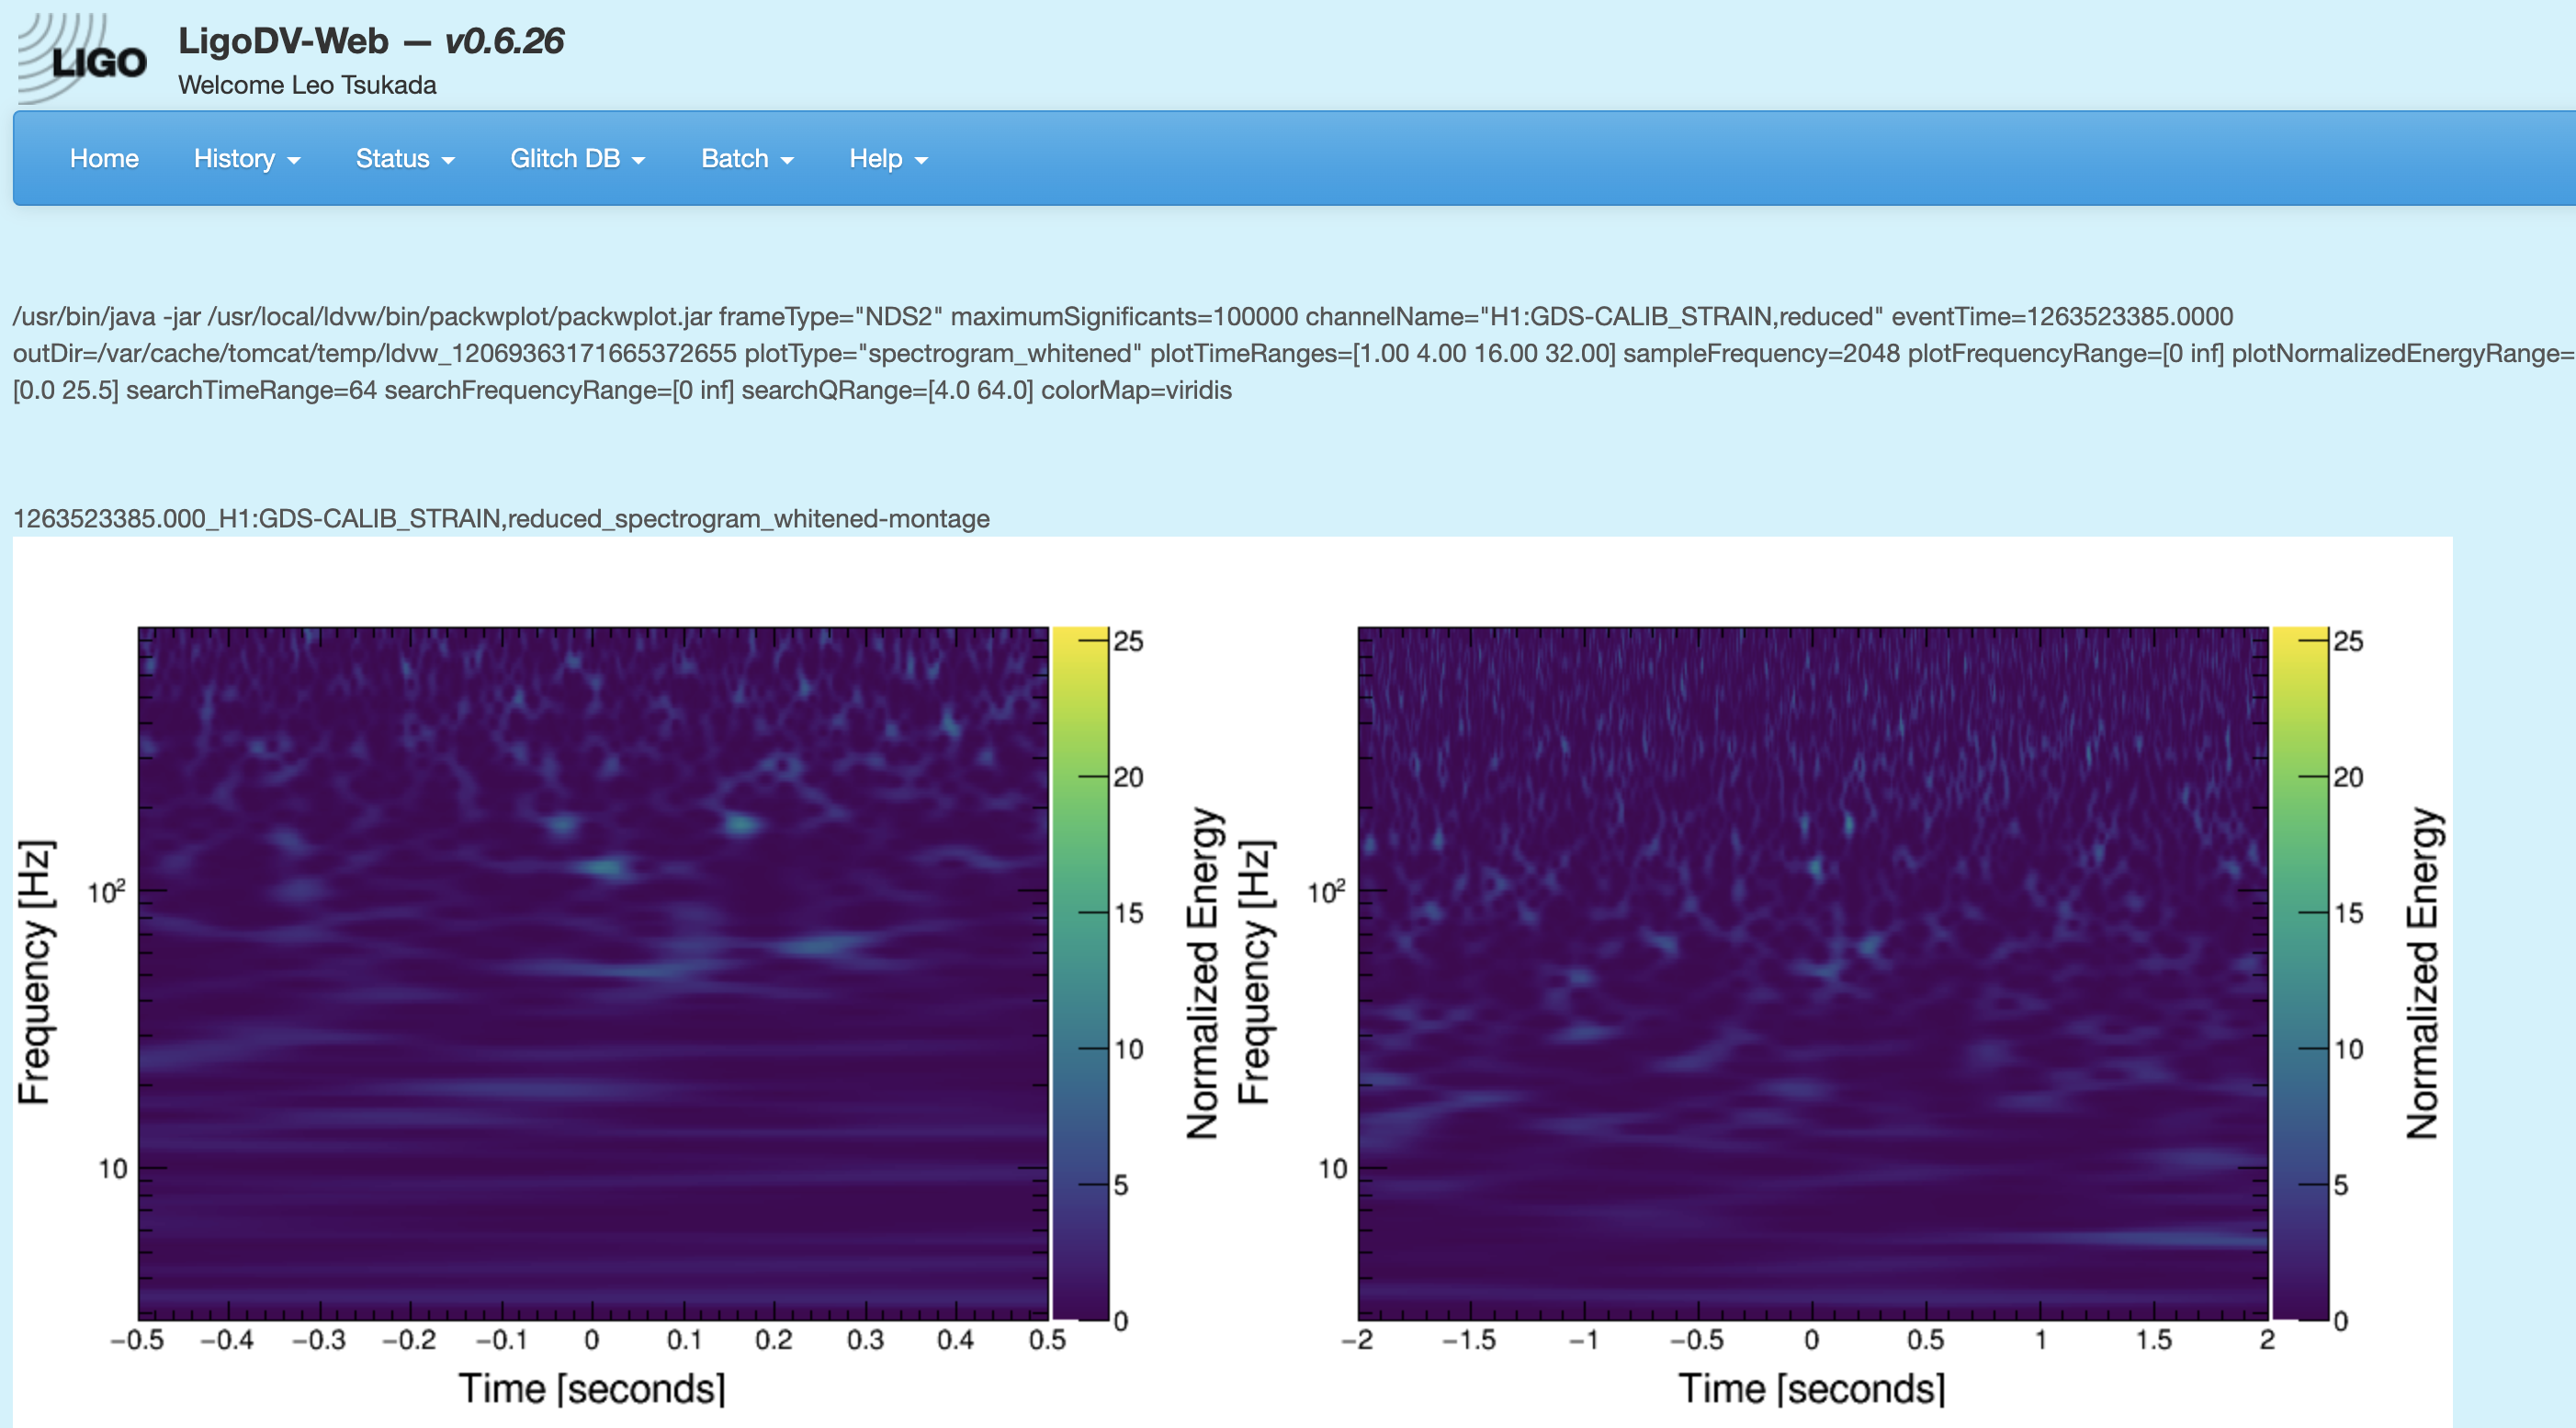Click the '−0.3' time tick on left plot
The image size is (2576, 1428).
[319, 1340]
